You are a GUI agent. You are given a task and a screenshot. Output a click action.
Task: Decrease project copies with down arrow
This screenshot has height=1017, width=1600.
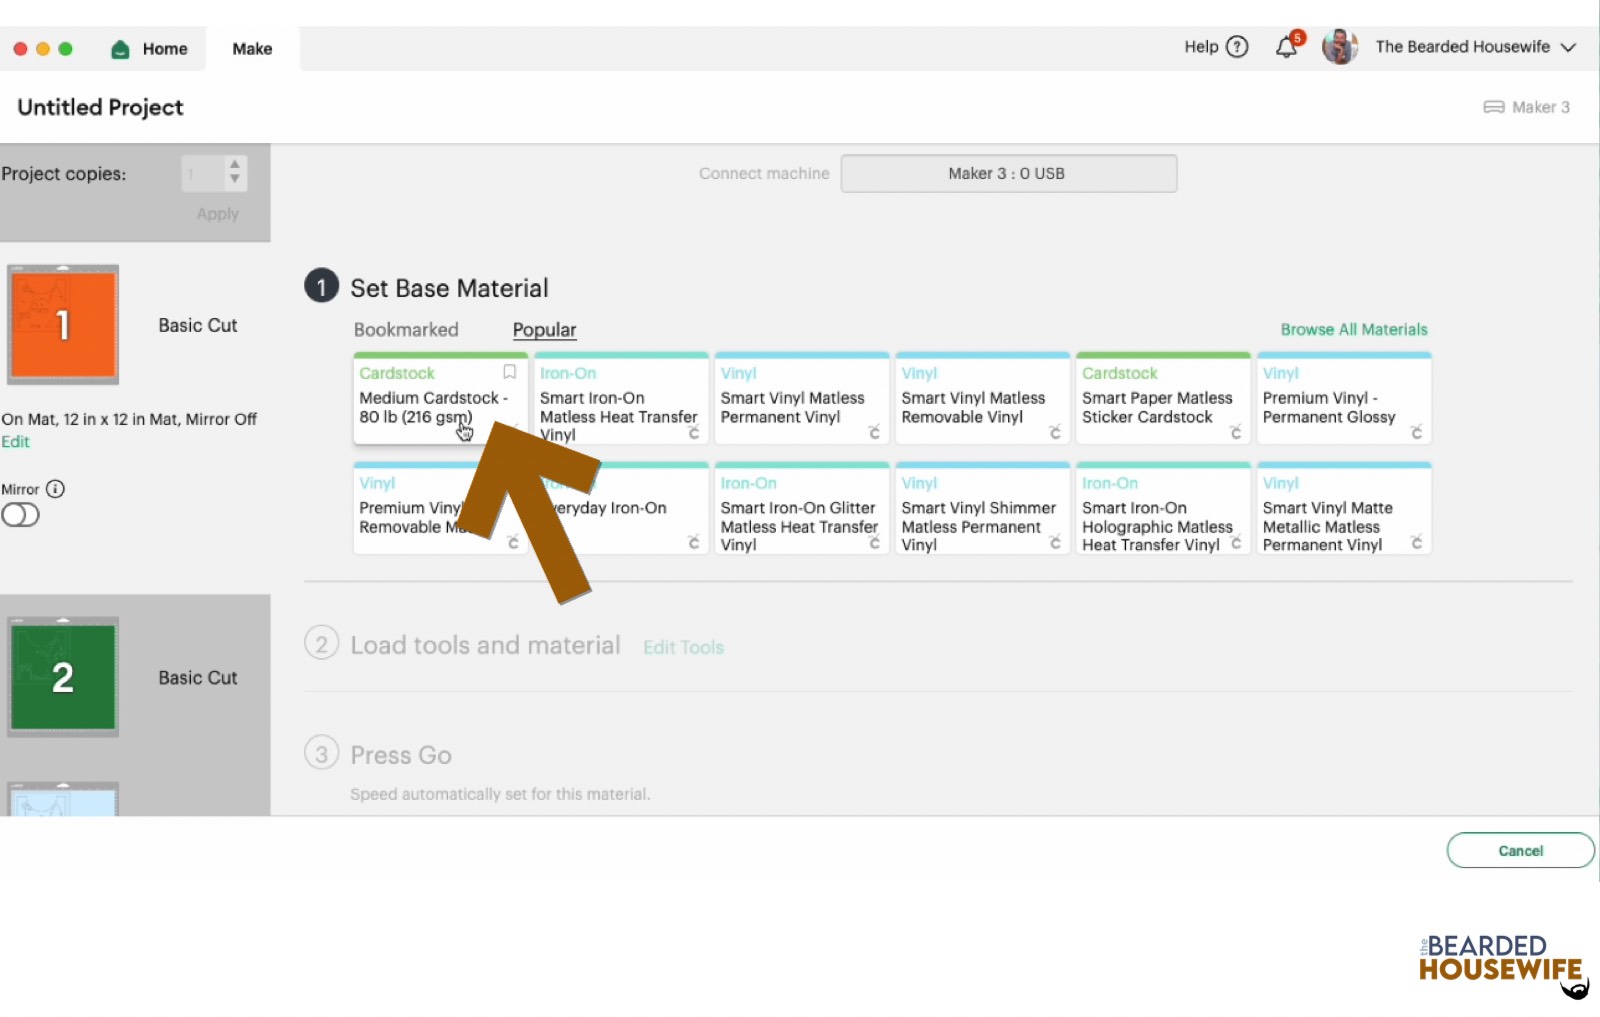click(234, 180)
